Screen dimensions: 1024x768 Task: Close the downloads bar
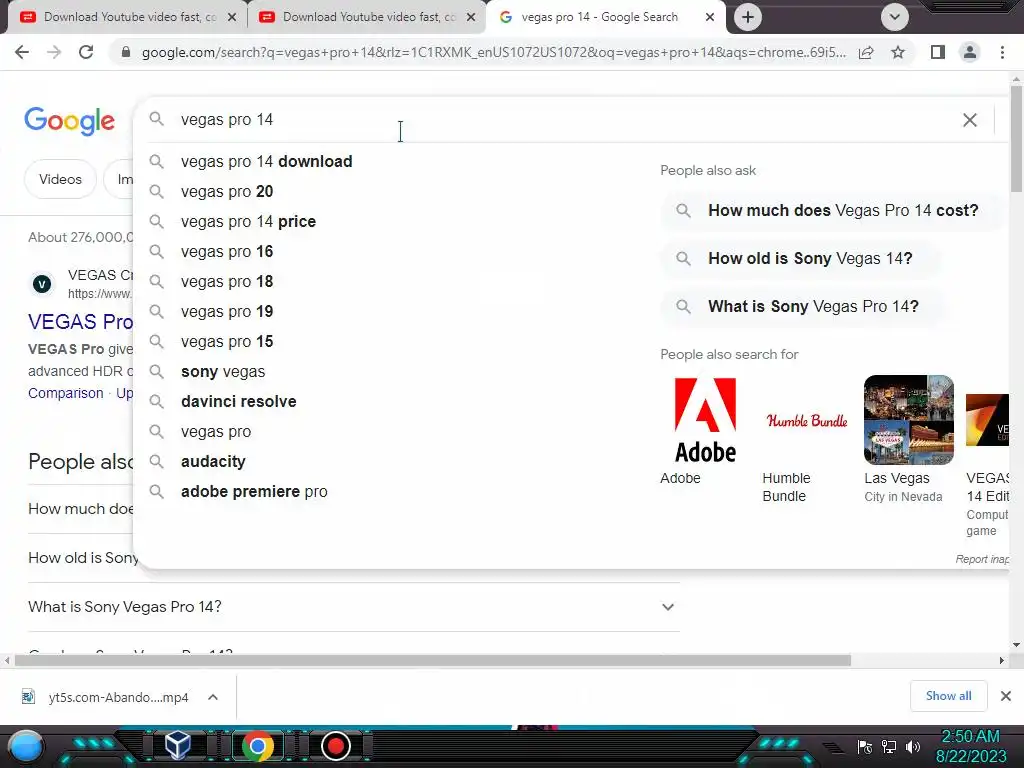pos(1006,696)
